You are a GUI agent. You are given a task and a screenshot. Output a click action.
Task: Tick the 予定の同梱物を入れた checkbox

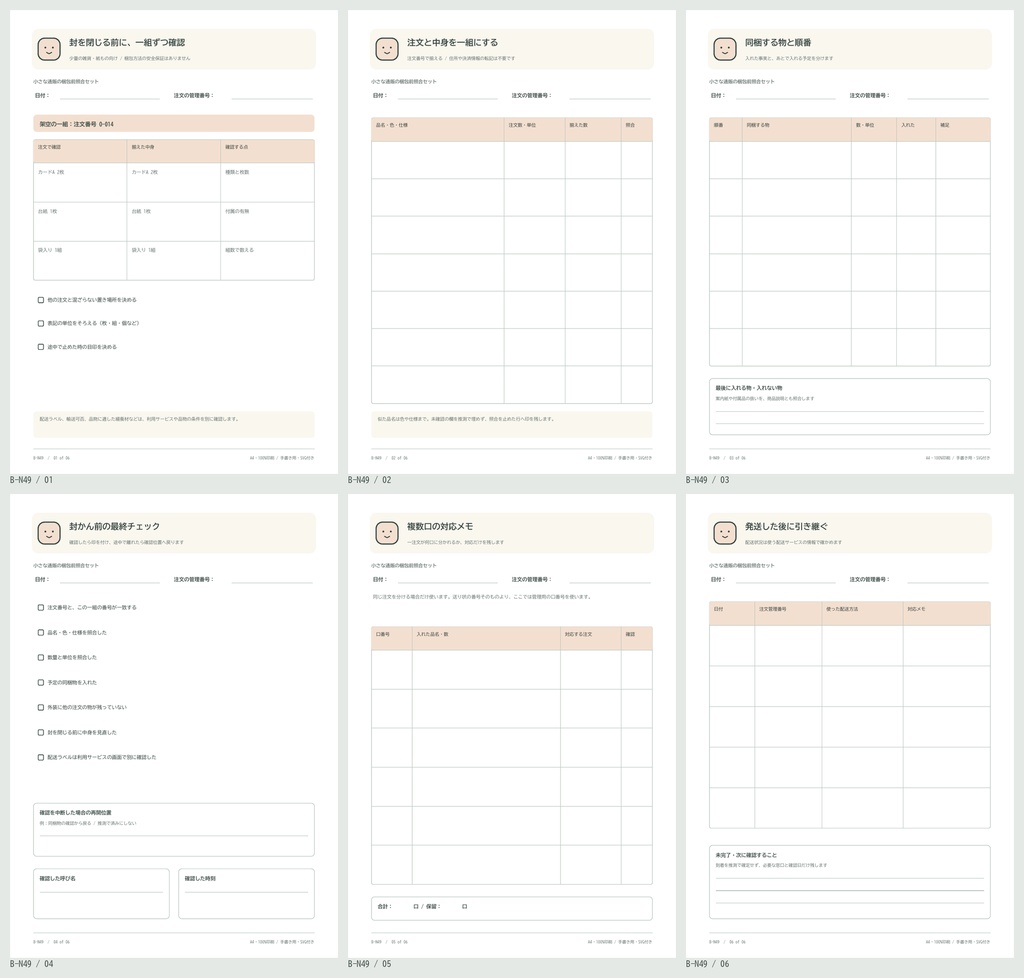click(x=40, y=683)
